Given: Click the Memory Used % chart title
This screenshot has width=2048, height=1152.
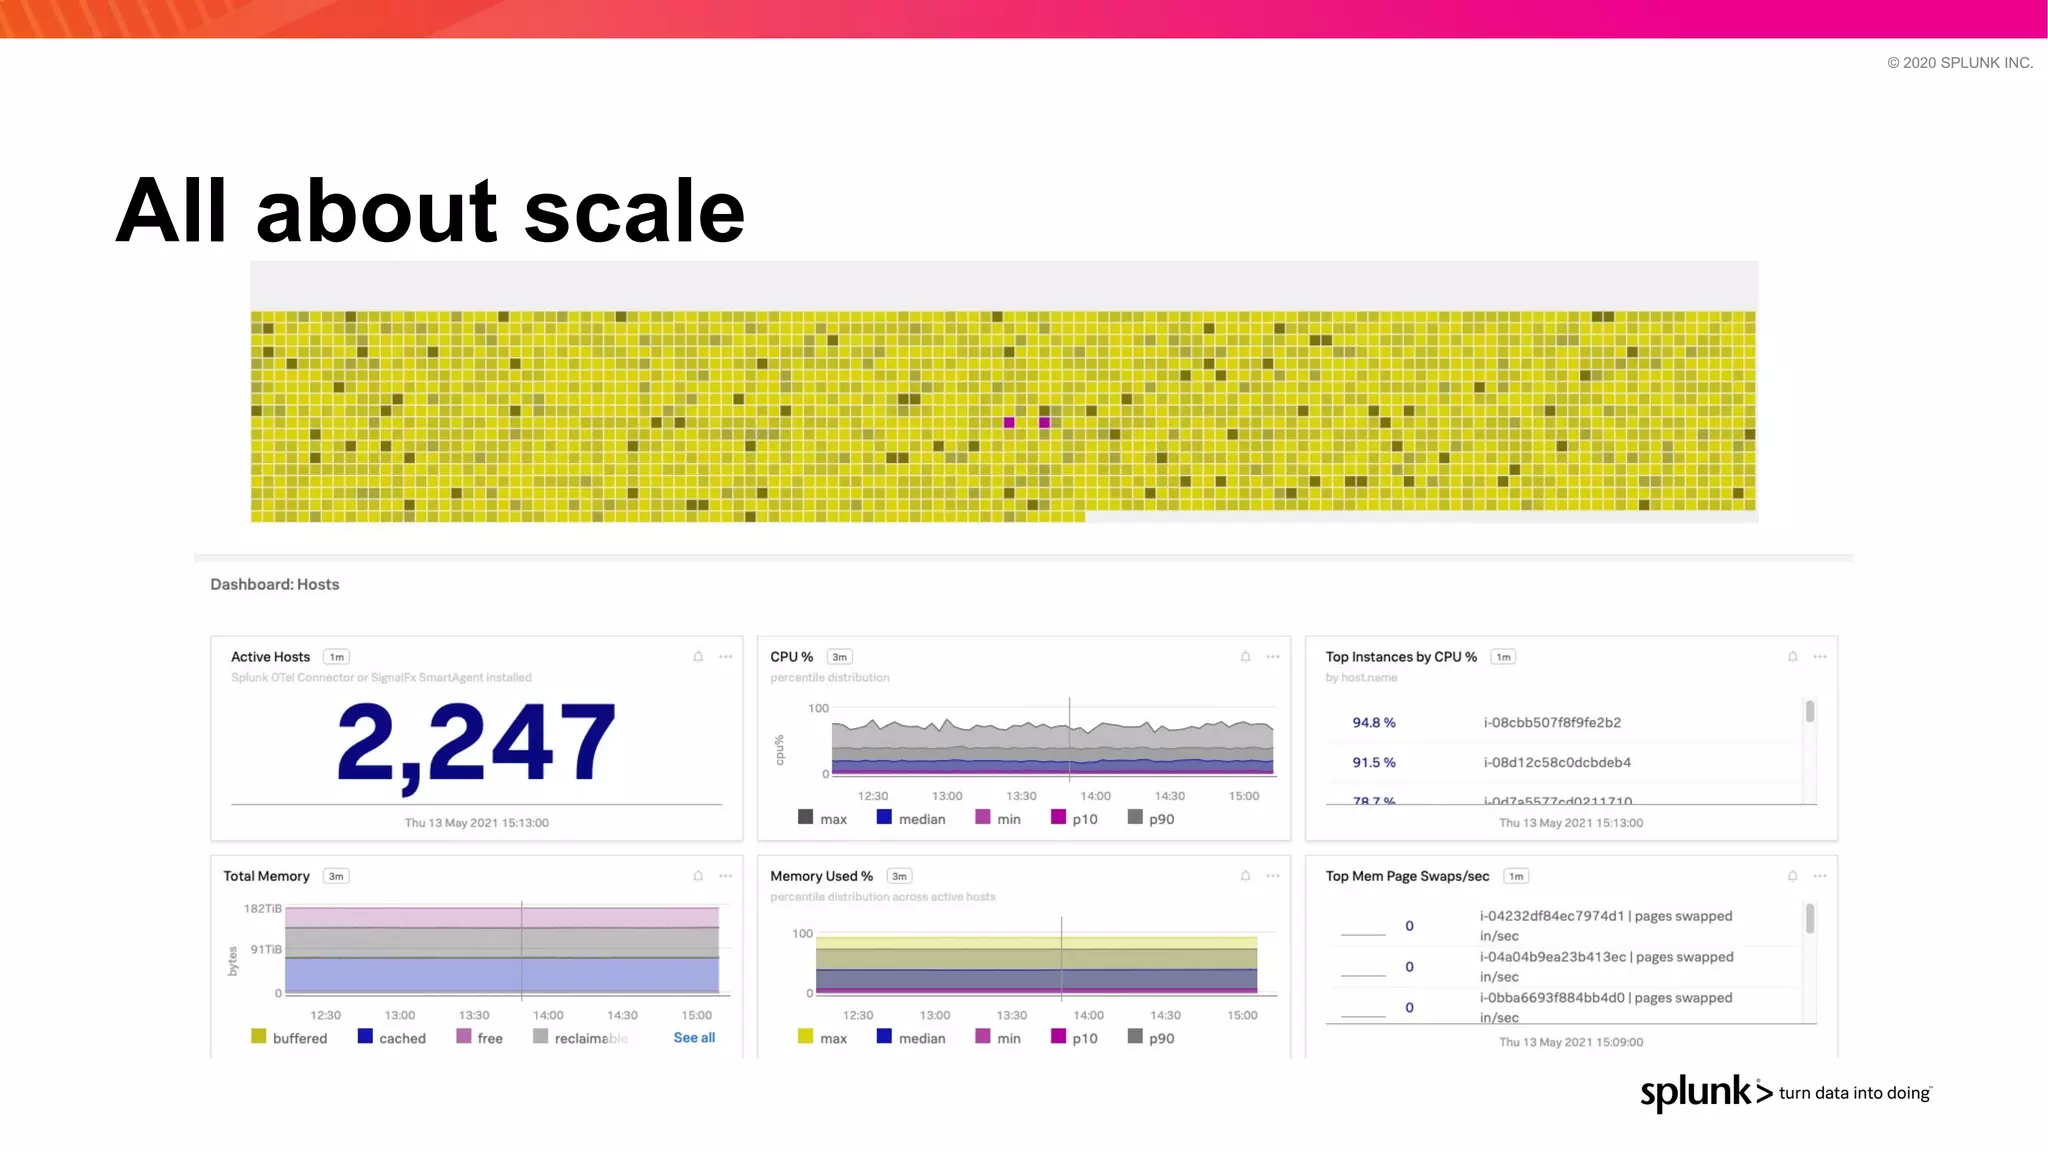Looking at the screenshot, I should click(821, 876).
